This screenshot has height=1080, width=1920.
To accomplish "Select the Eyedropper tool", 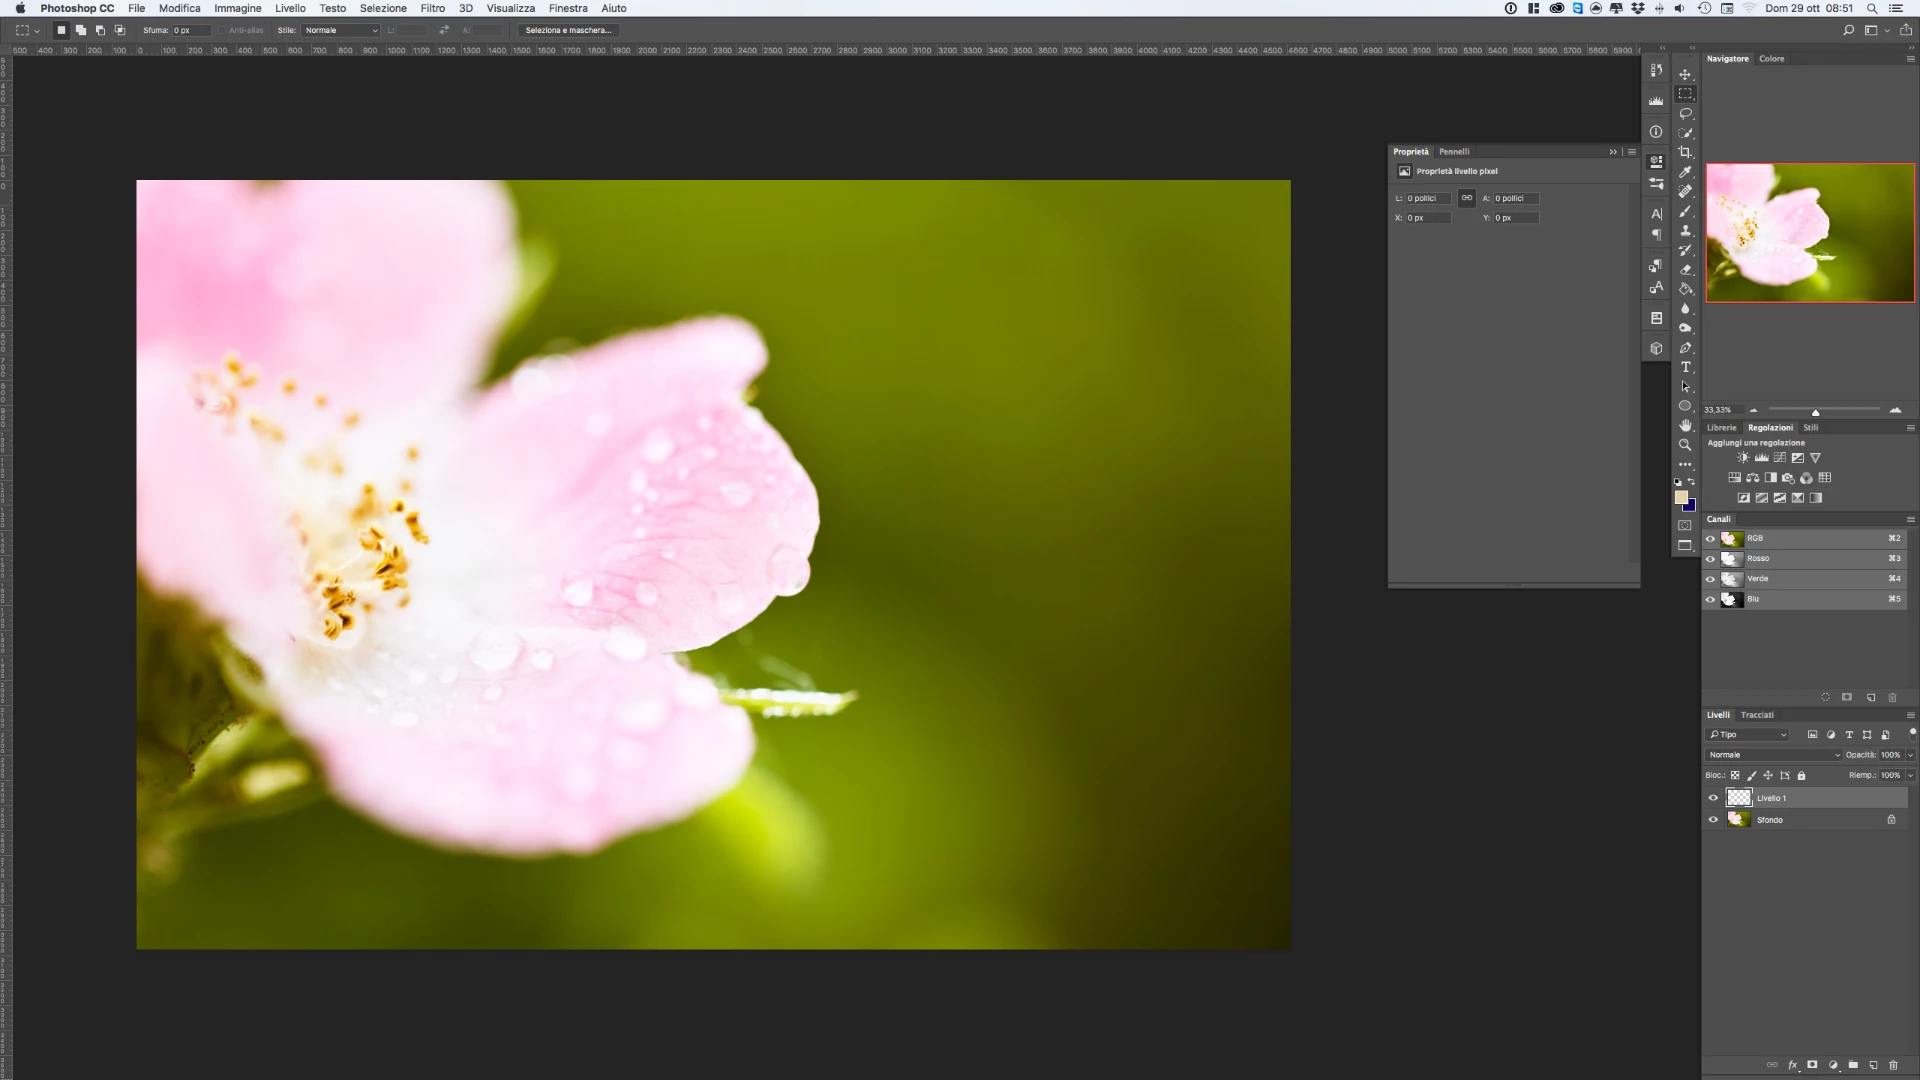I will coord(1685,172).
